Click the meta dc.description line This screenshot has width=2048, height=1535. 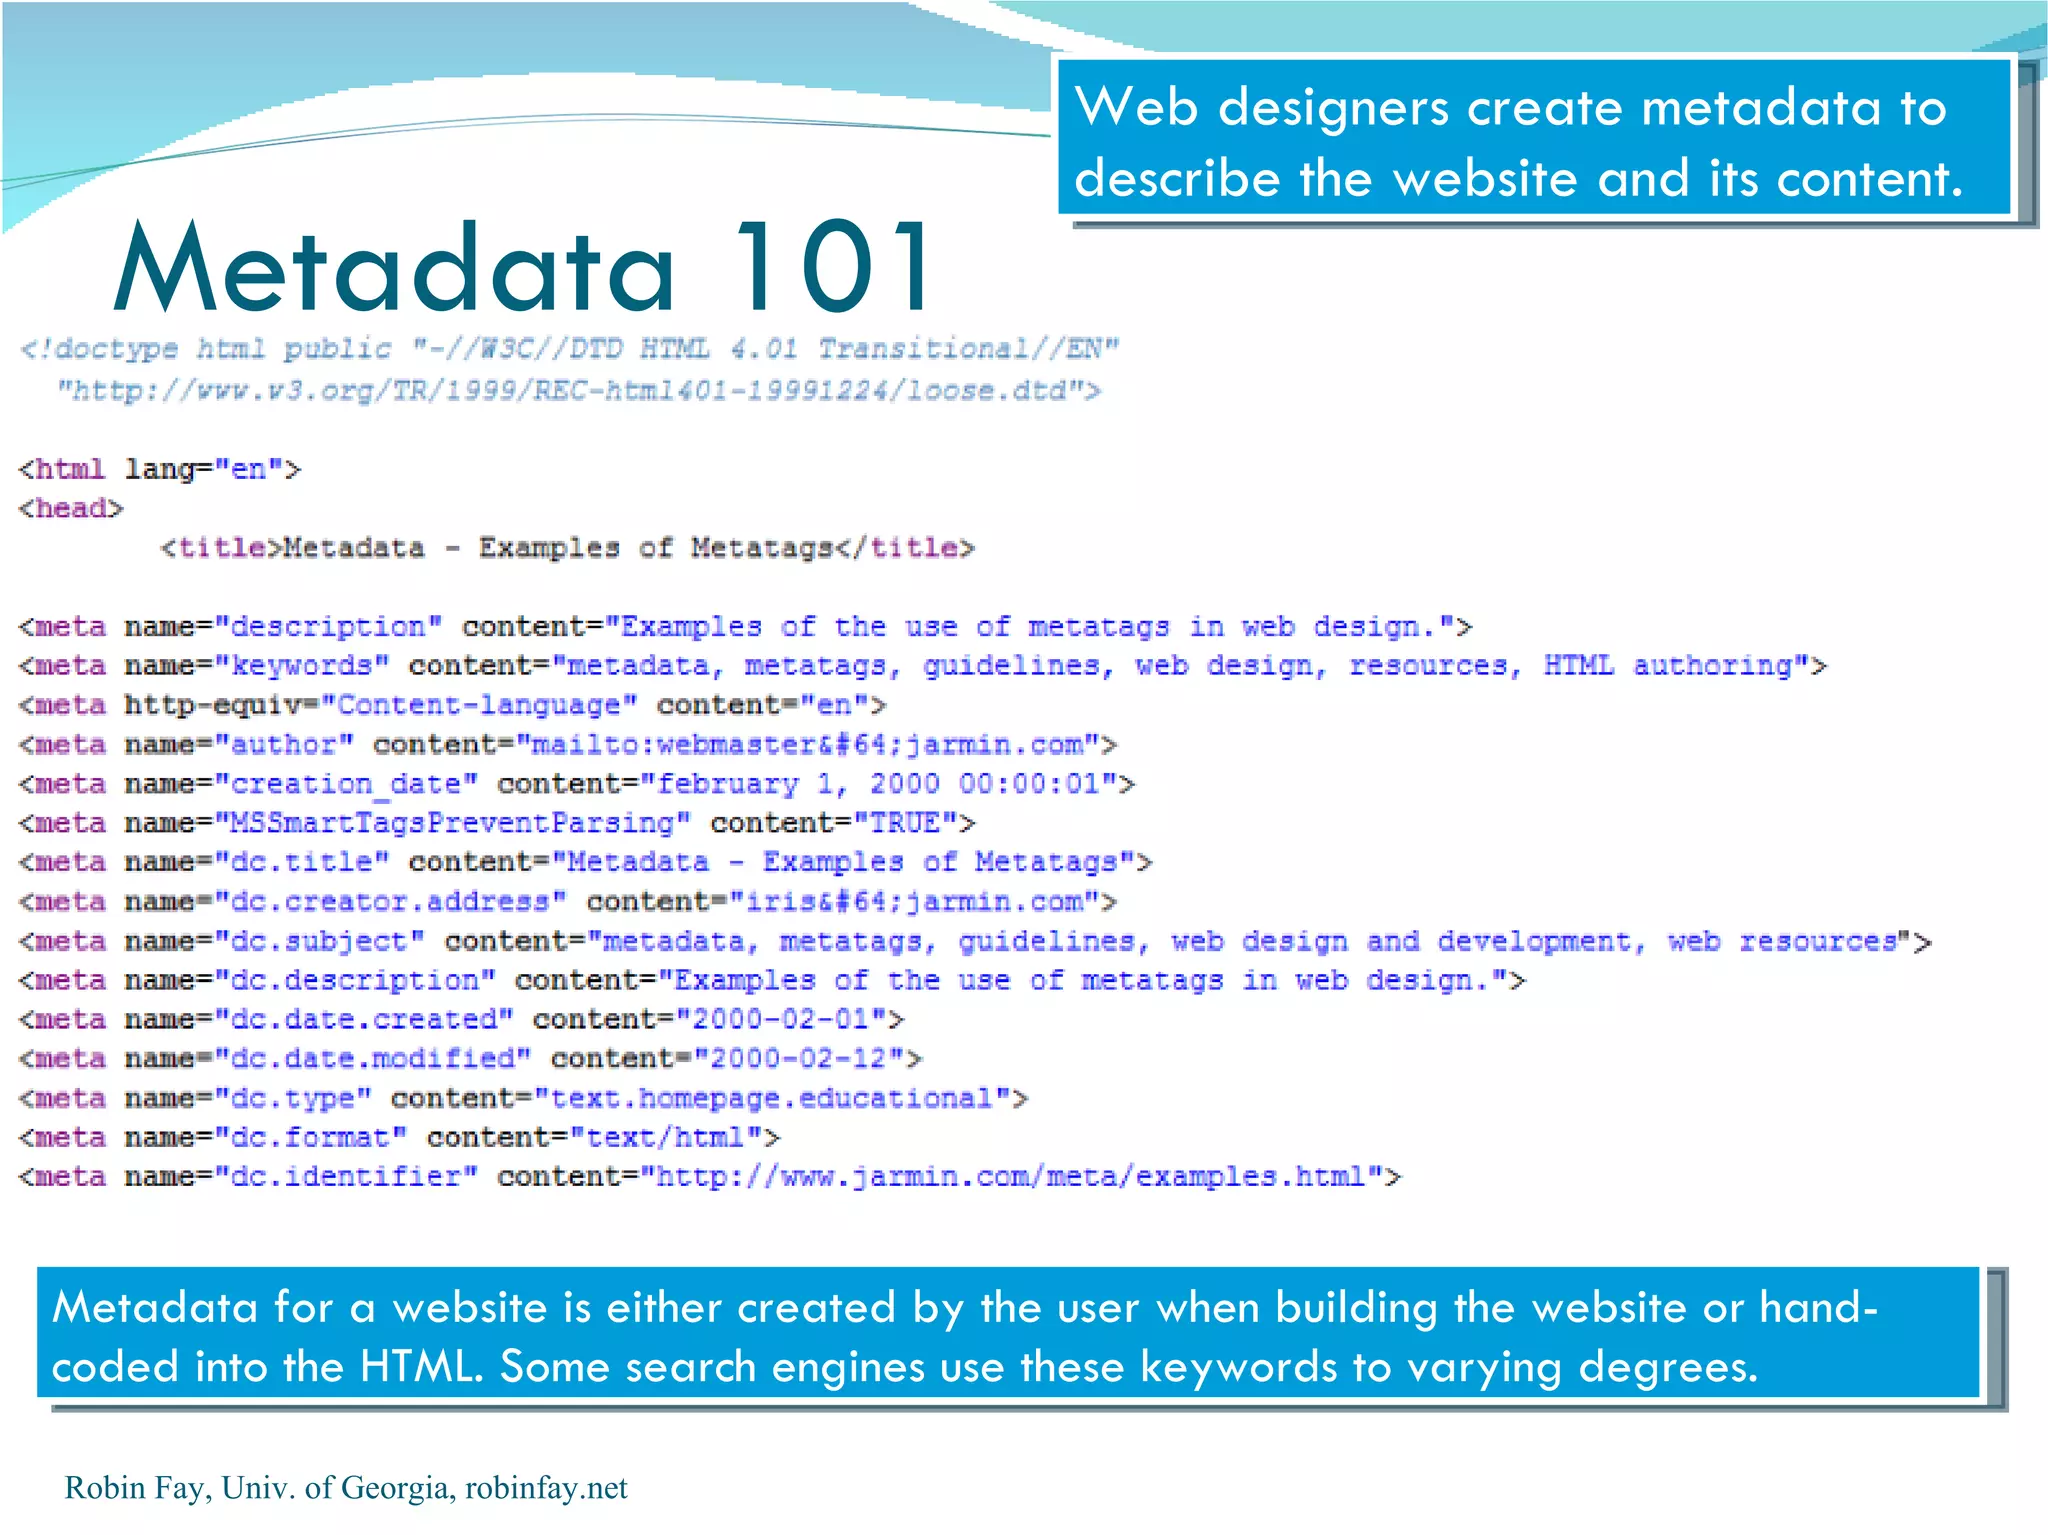[x=772, y=981]
